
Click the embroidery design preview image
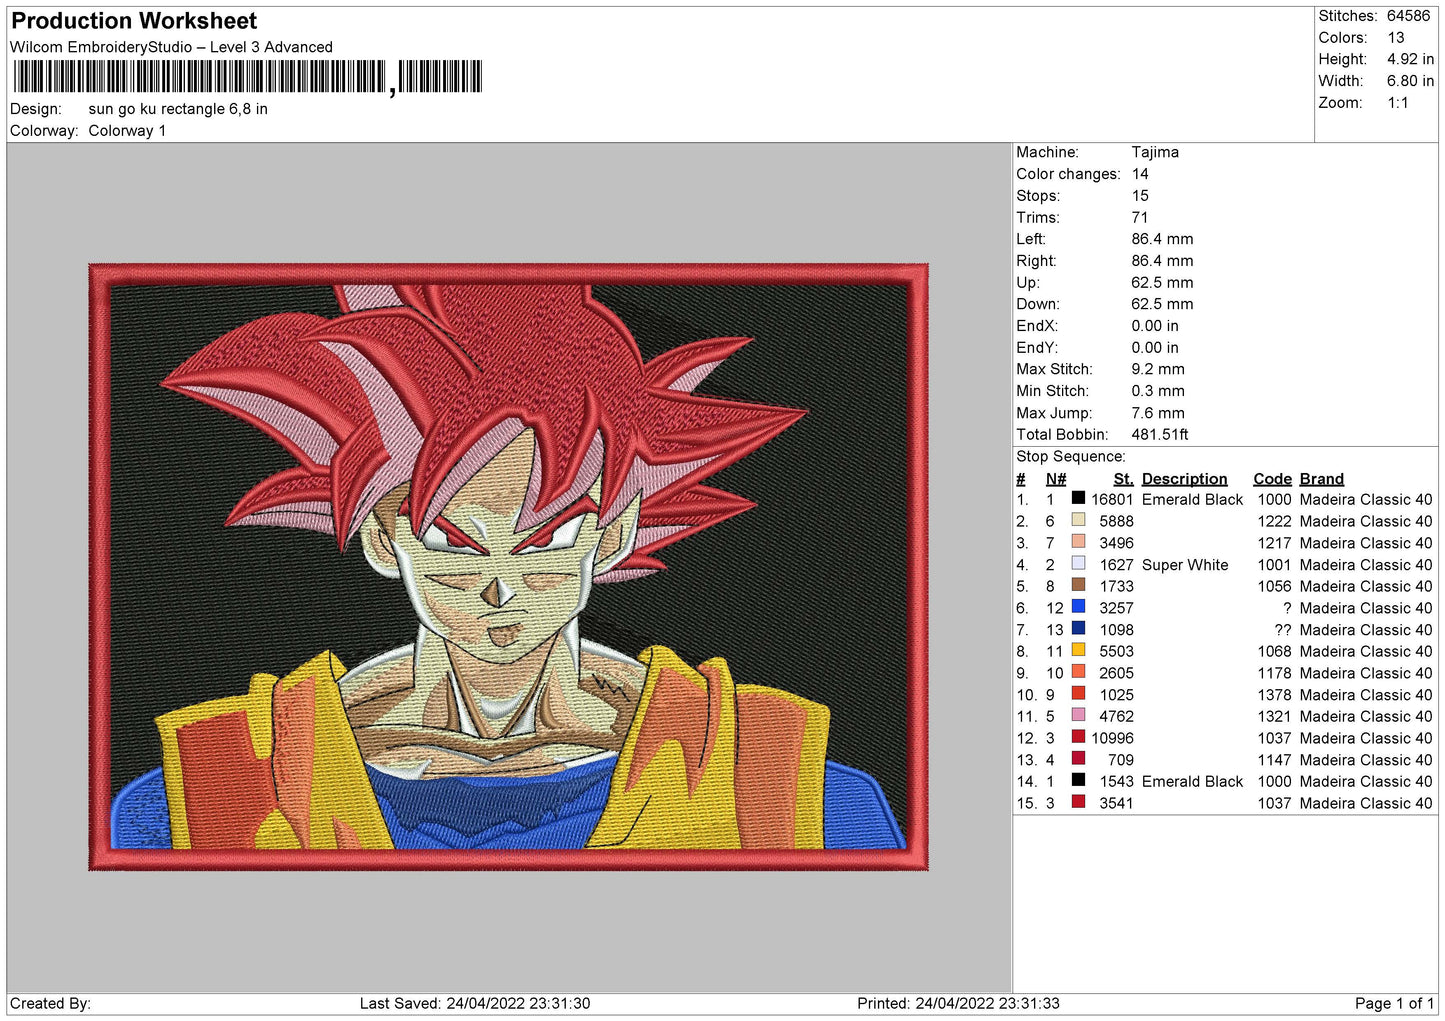(x=508, y=567)
